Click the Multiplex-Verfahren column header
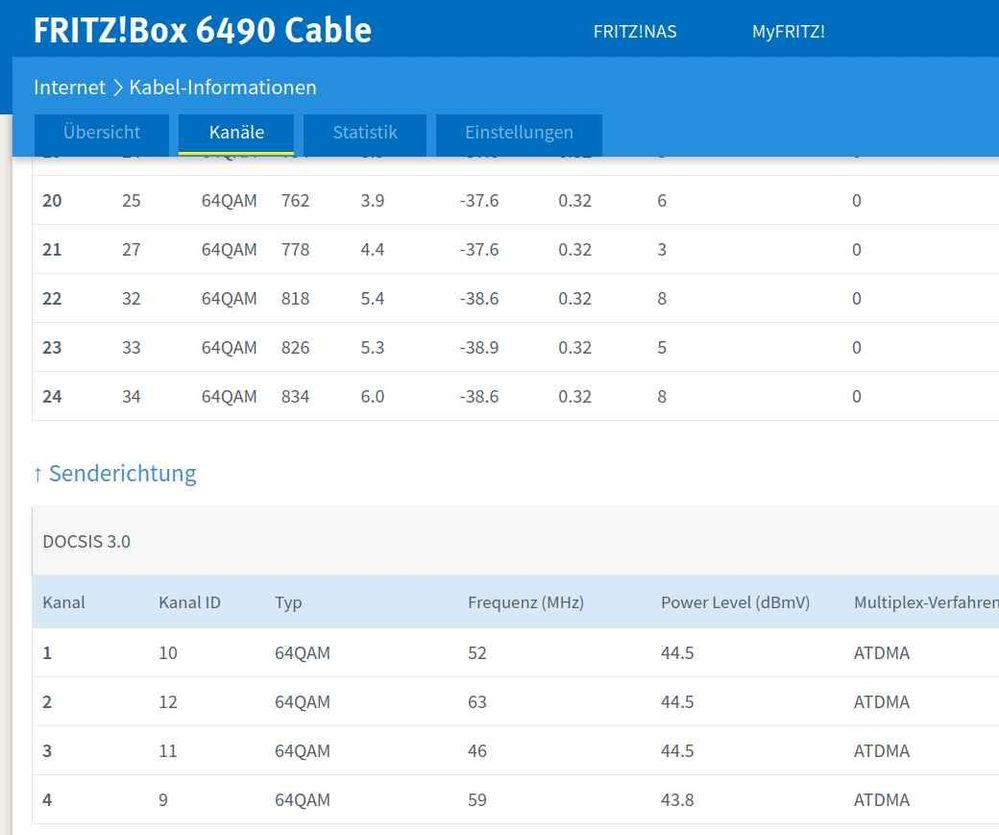The image size is (999, 835). pyautogui.click(x=926, y=603)
